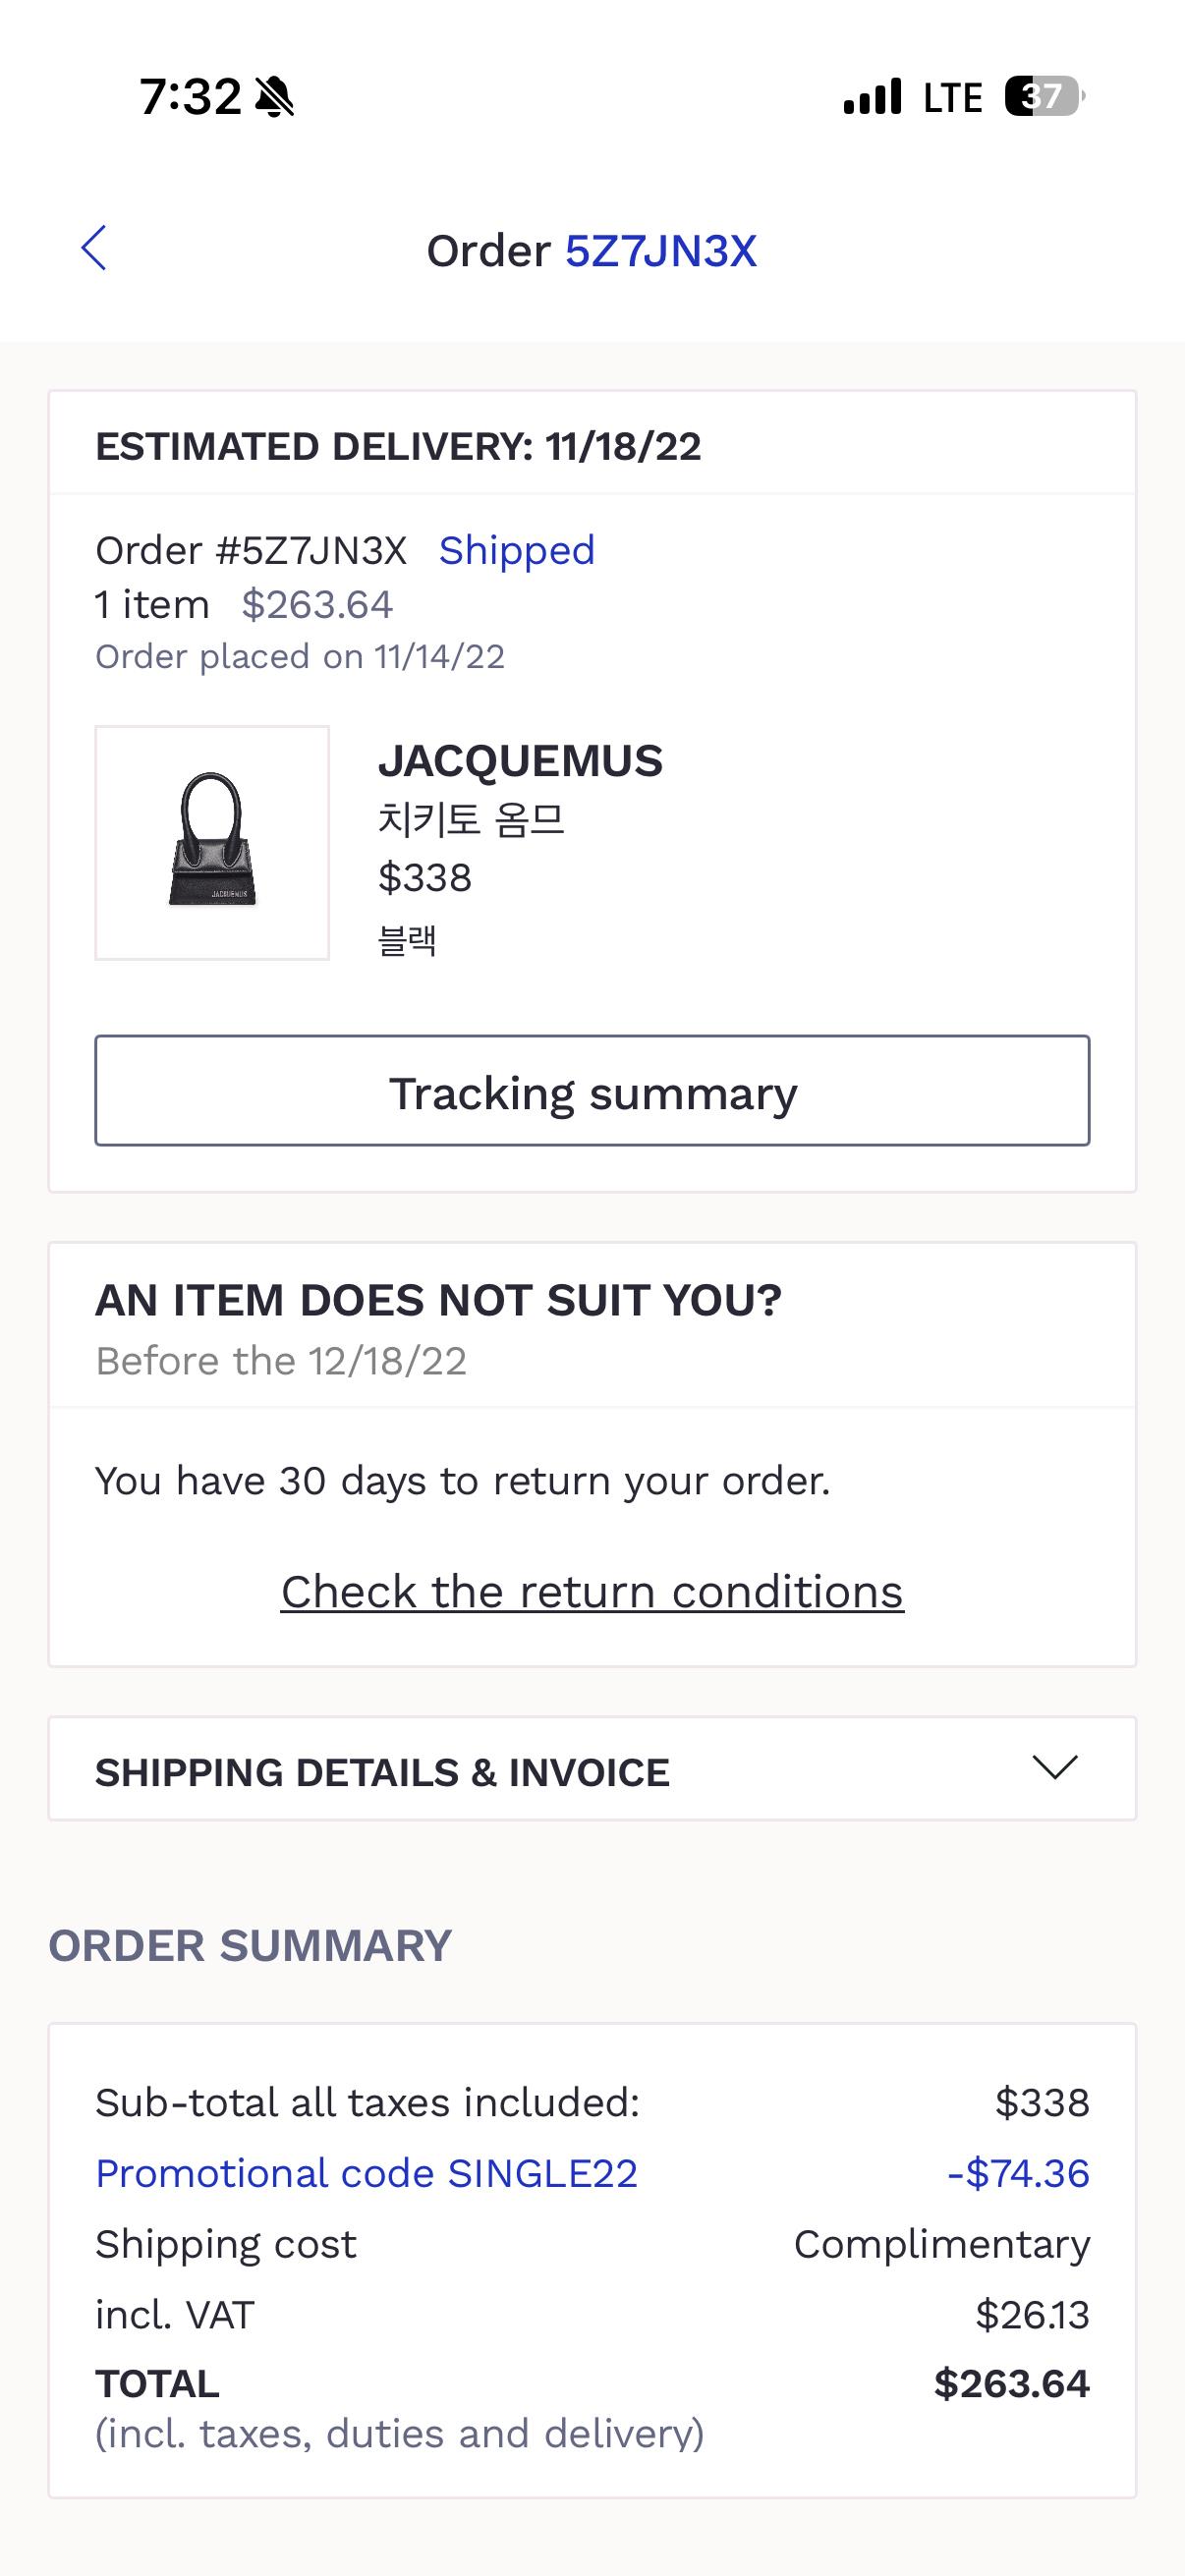Open the Tracking summary button

[592, 1091]
